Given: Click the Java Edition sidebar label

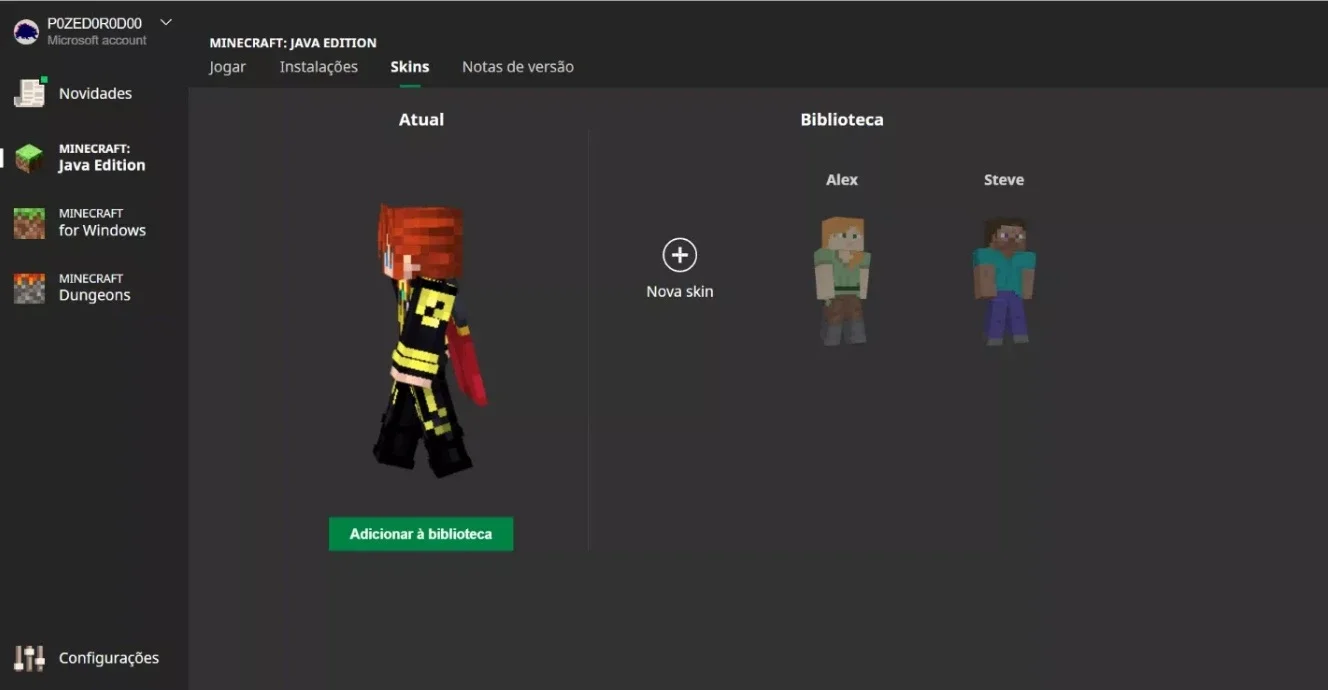Looking at the screenshot, I should [102, 158].
